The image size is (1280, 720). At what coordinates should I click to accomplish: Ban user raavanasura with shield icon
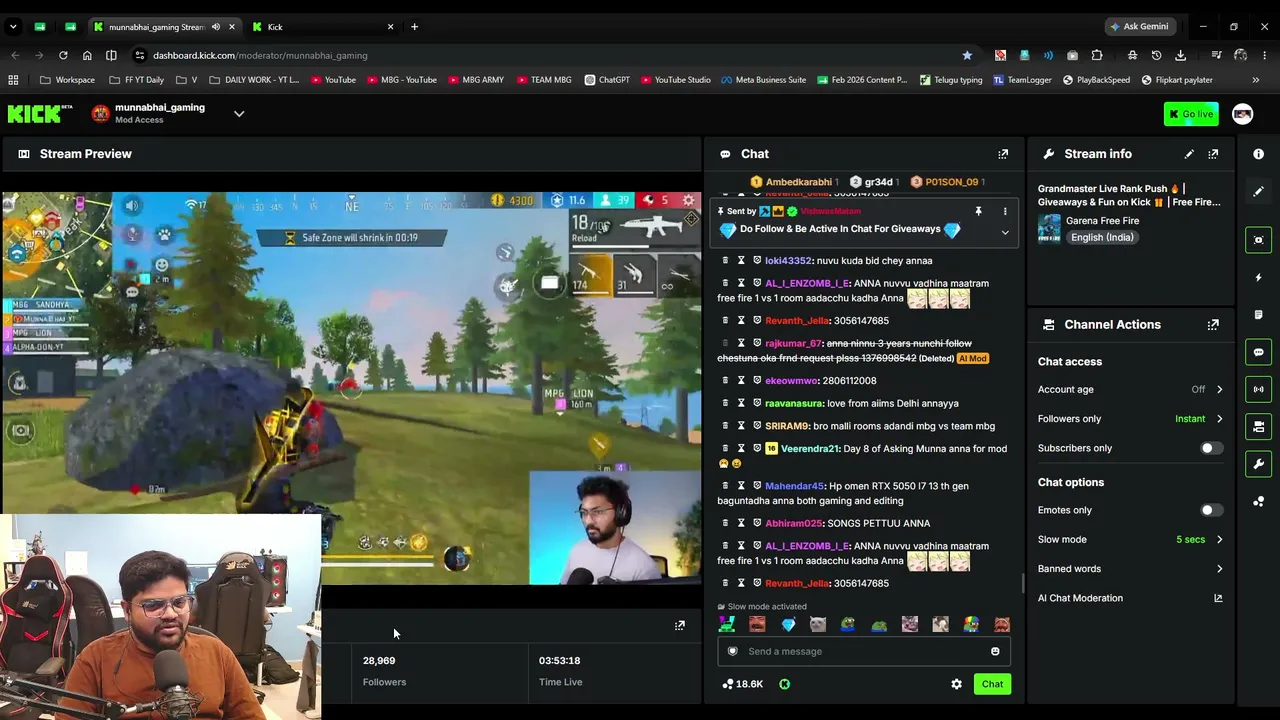pyautogui.click(x=757, y=404)
